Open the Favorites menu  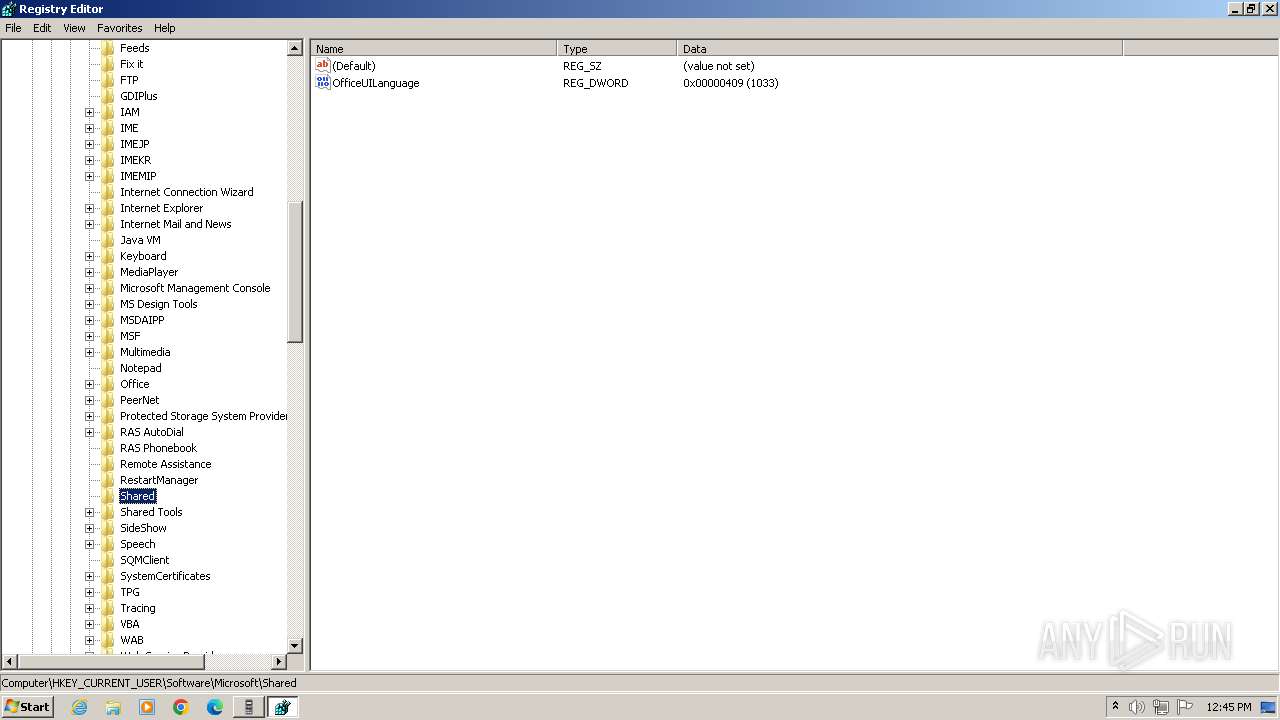pos(119,28)
